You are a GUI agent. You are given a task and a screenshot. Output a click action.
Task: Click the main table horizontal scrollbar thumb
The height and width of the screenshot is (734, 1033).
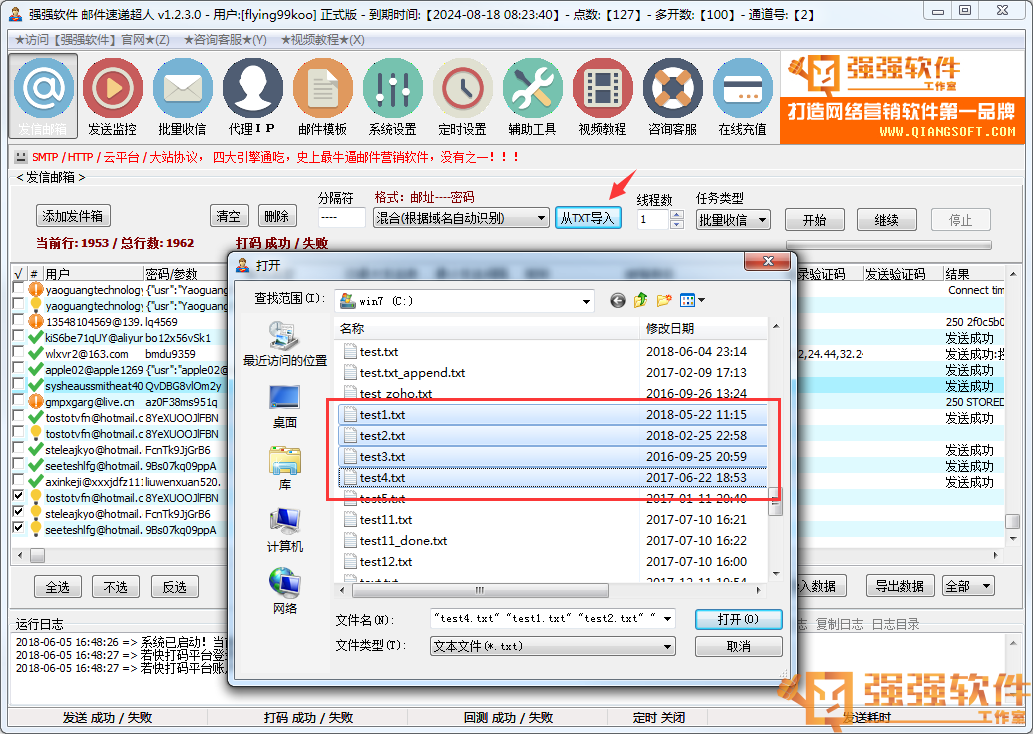pos(38,555)
